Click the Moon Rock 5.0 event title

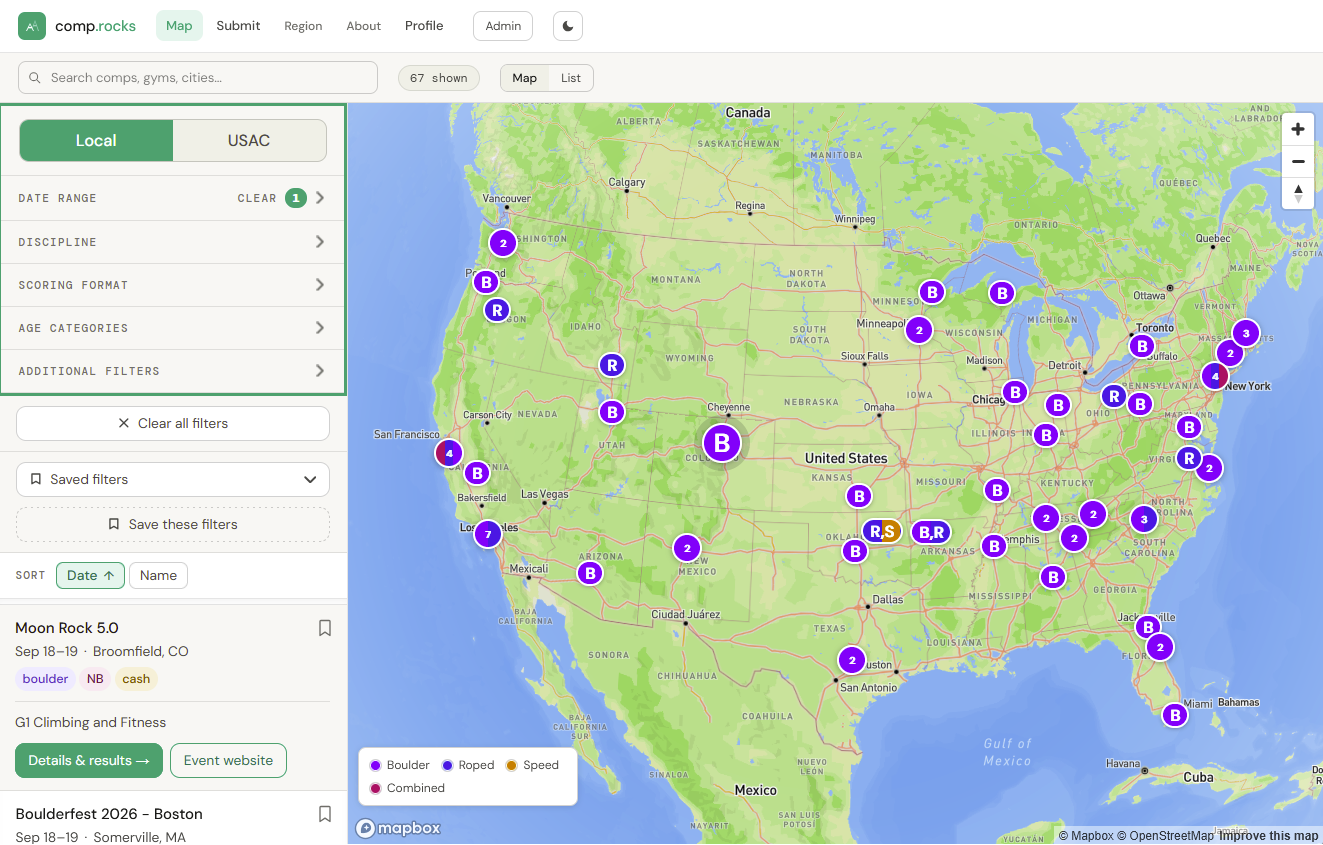[67, 628]
